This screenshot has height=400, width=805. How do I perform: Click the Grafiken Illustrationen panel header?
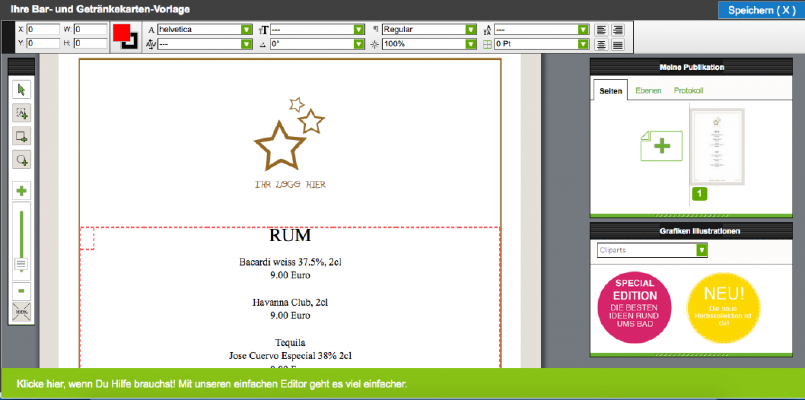click(692, 231)
